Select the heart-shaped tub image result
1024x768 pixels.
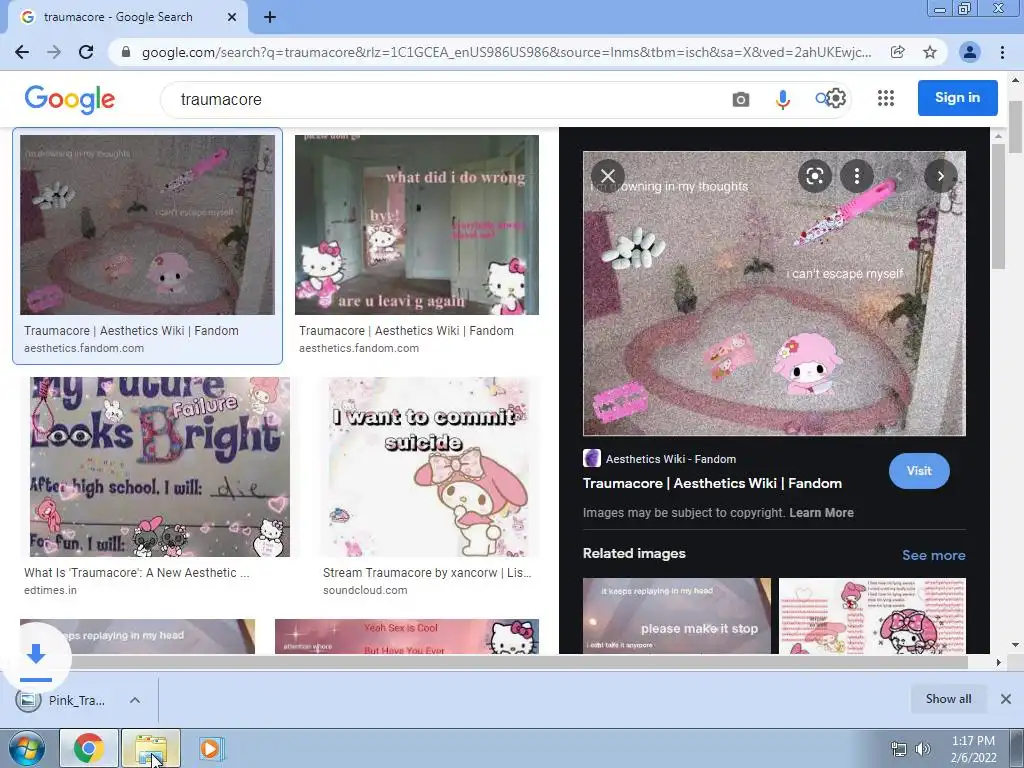148,225
